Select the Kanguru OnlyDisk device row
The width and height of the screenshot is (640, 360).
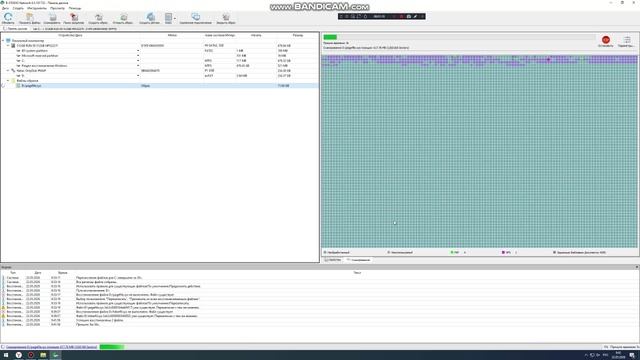pyautogui.click(x=159, y=71)
